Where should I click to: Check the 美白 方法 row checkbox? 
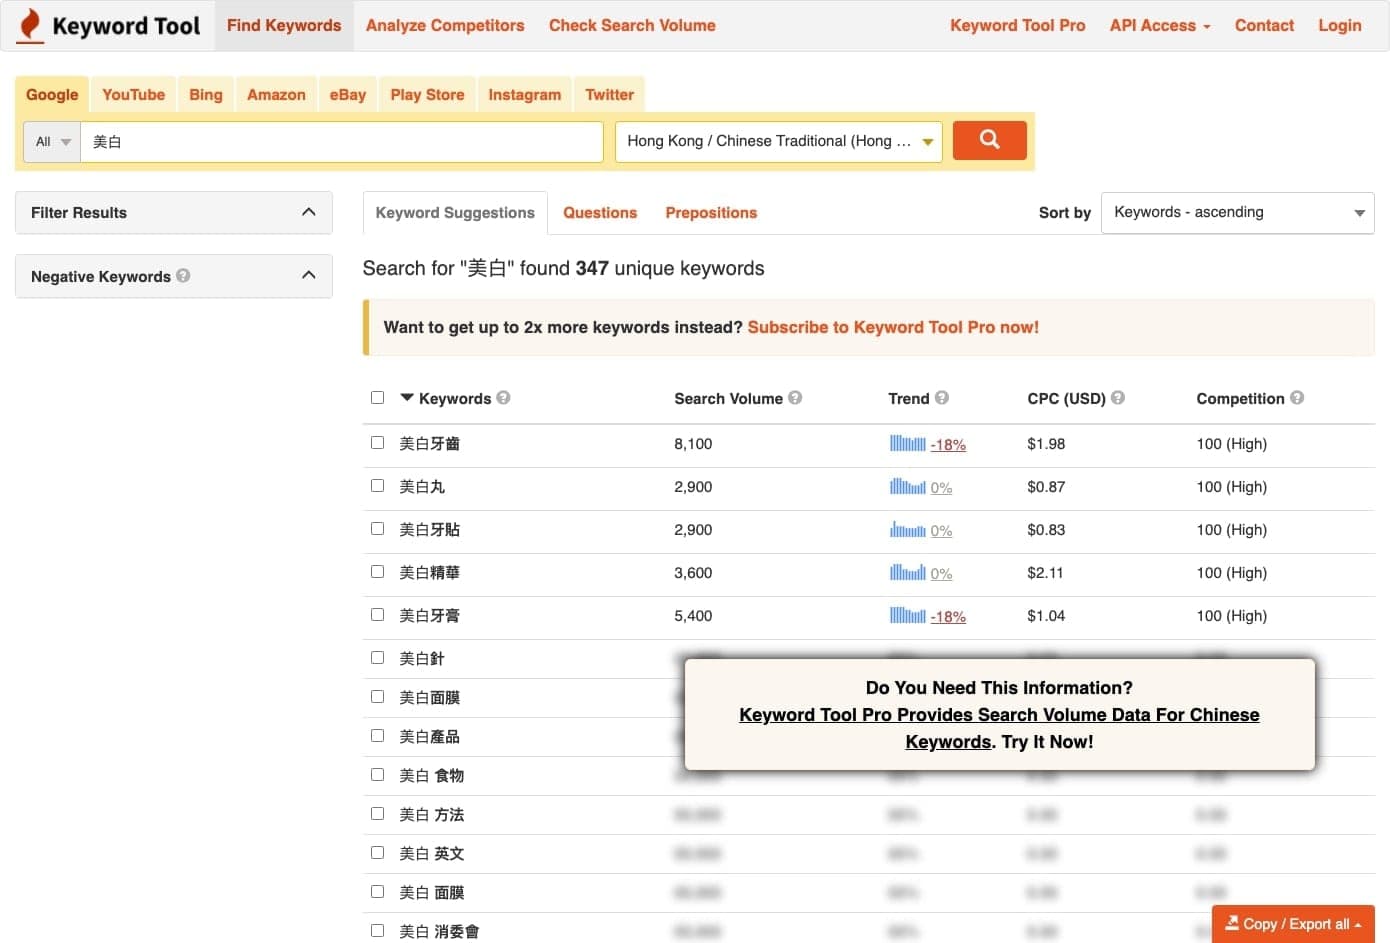click(x=377, y=813)
